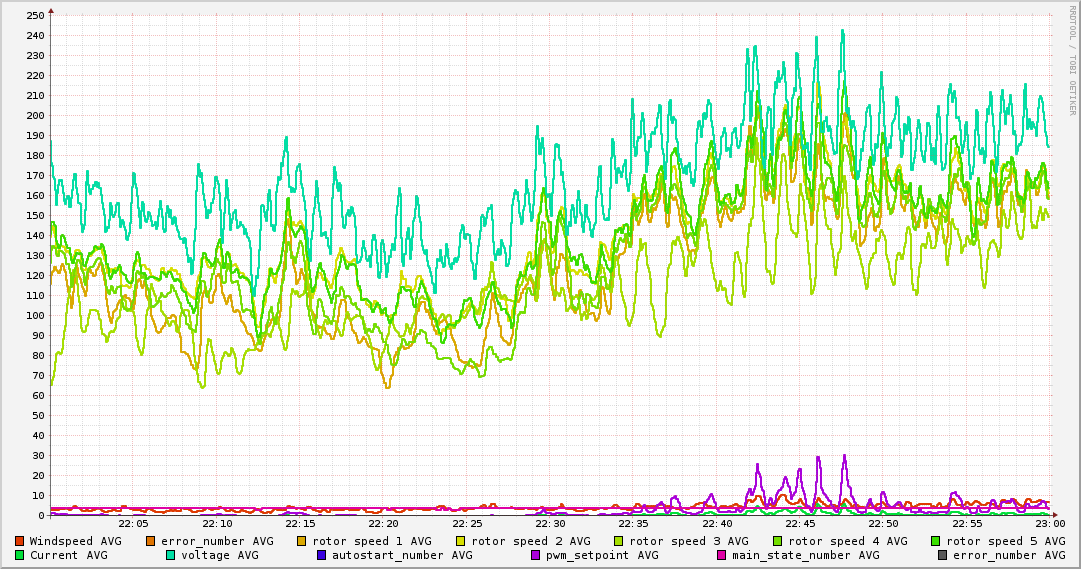Select the "voltage AVG" legend label
1081x569 pixels.
point(220,555)
